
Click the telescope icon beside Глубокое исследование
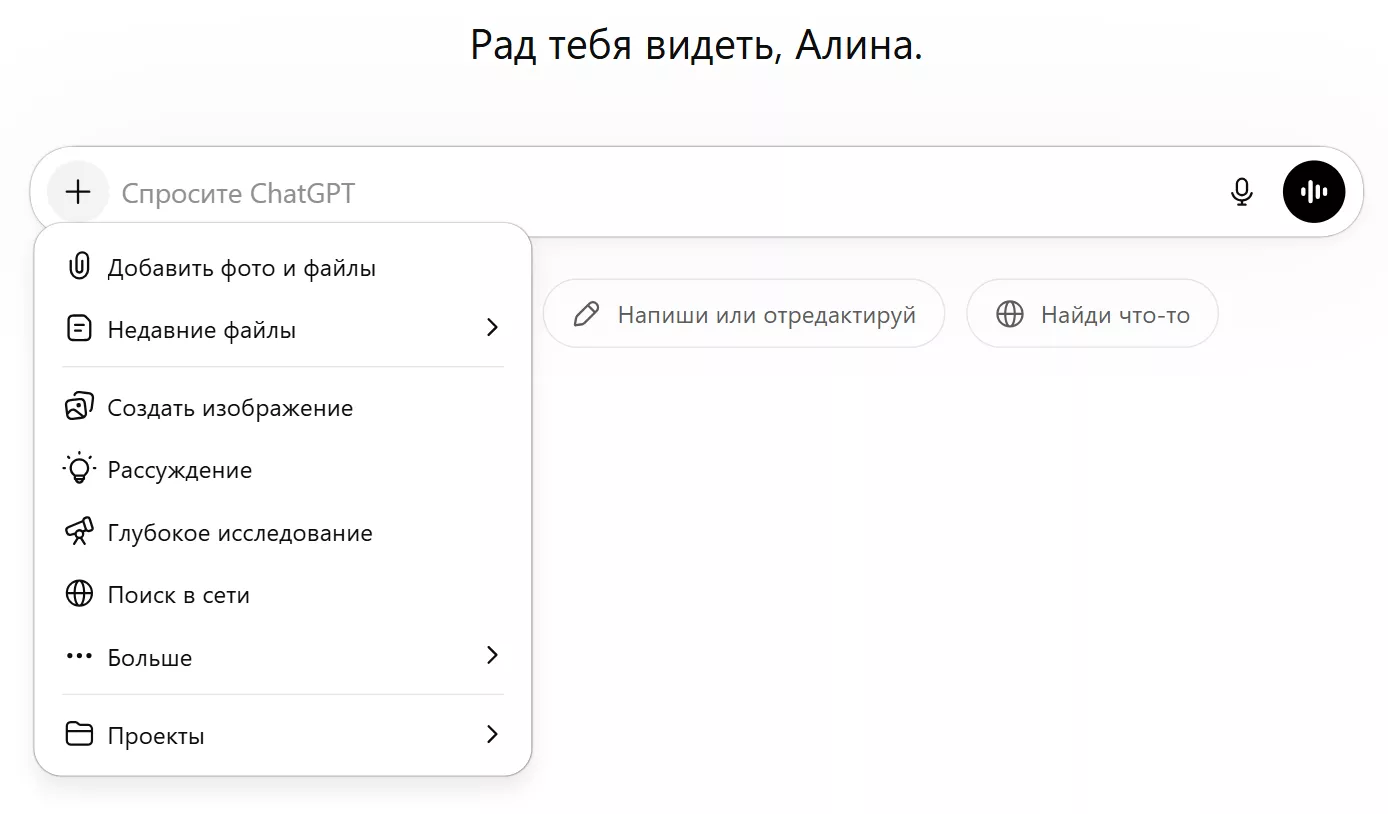(x=79, y=532)
